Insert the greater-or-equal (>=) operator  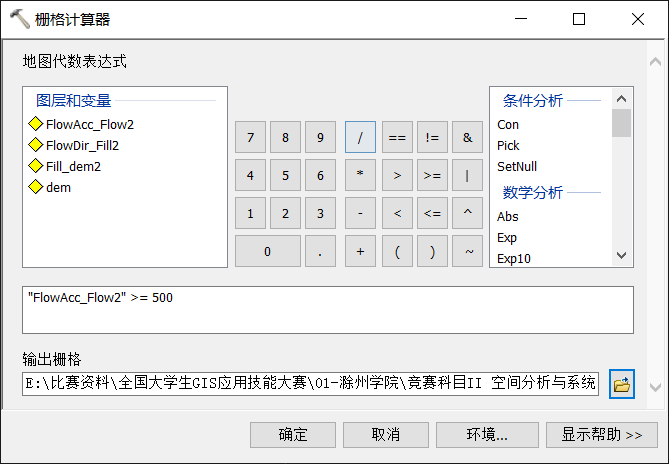point(432,175)
